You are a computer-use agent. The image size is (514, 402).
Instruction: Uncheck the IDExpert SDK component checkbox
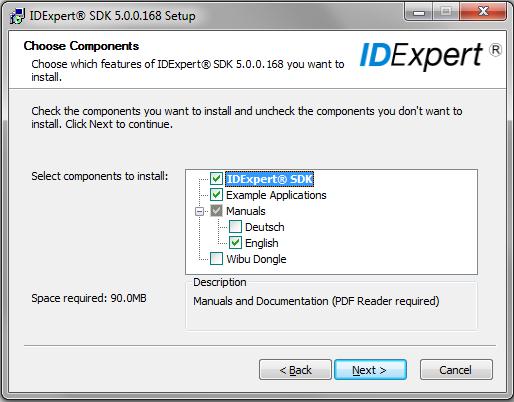click(216, 179)
